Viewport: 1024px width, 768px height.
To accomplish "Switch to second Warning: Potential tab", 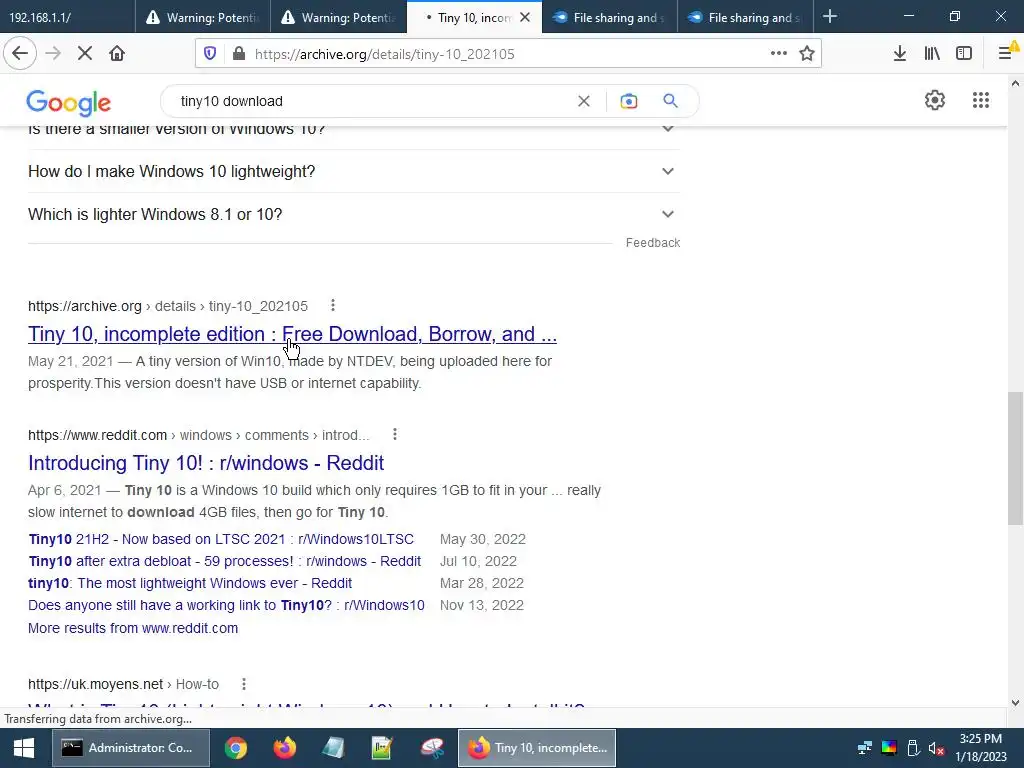I will tap(338, 17).
